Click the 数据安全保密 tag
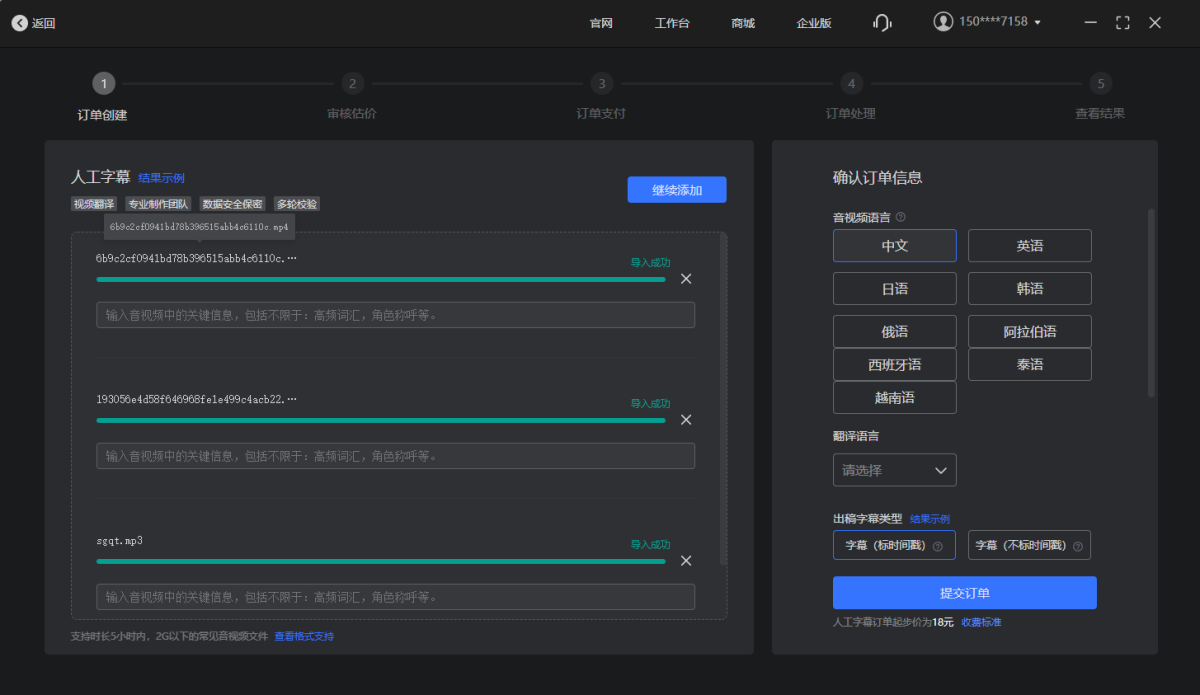This screenshot has width=1200, height=695. (x=233, y=204)
